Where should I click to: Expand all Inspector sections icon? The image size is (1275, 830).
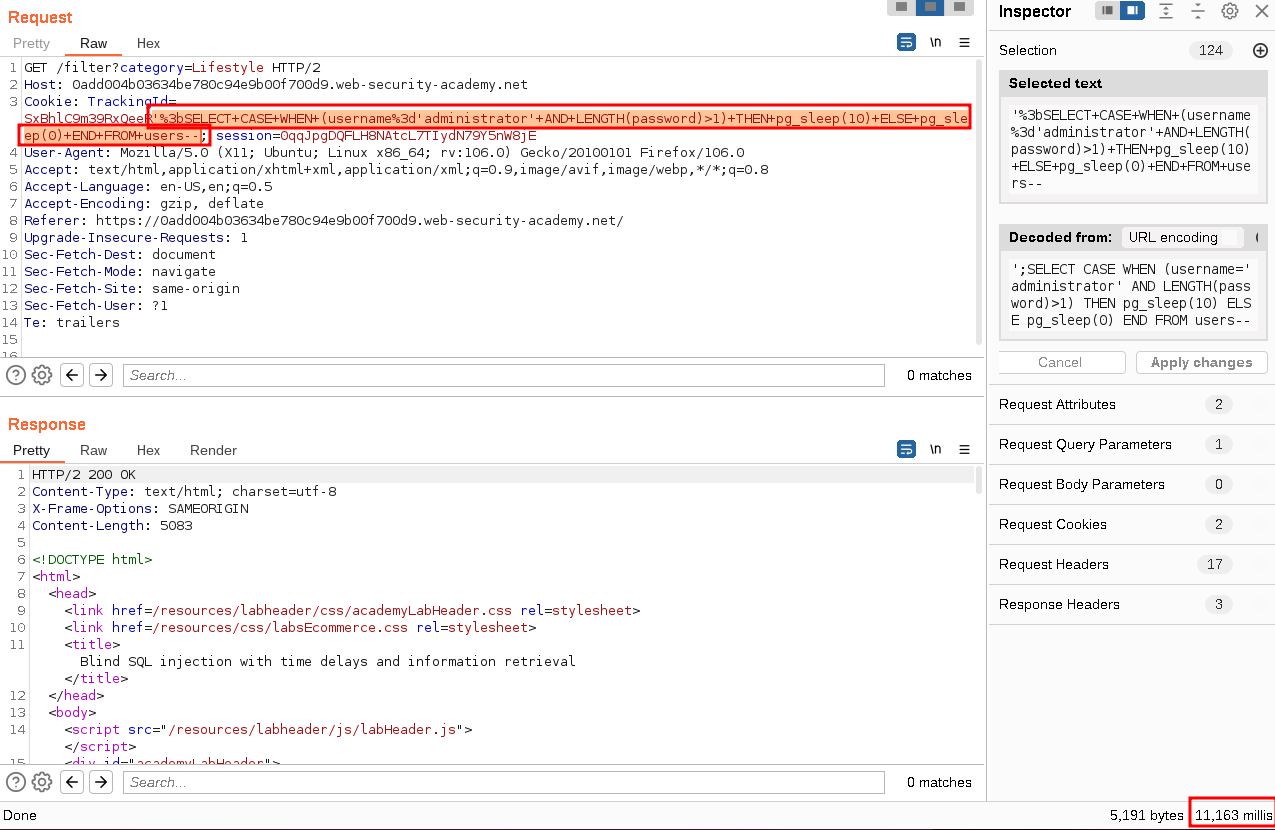1166,11
